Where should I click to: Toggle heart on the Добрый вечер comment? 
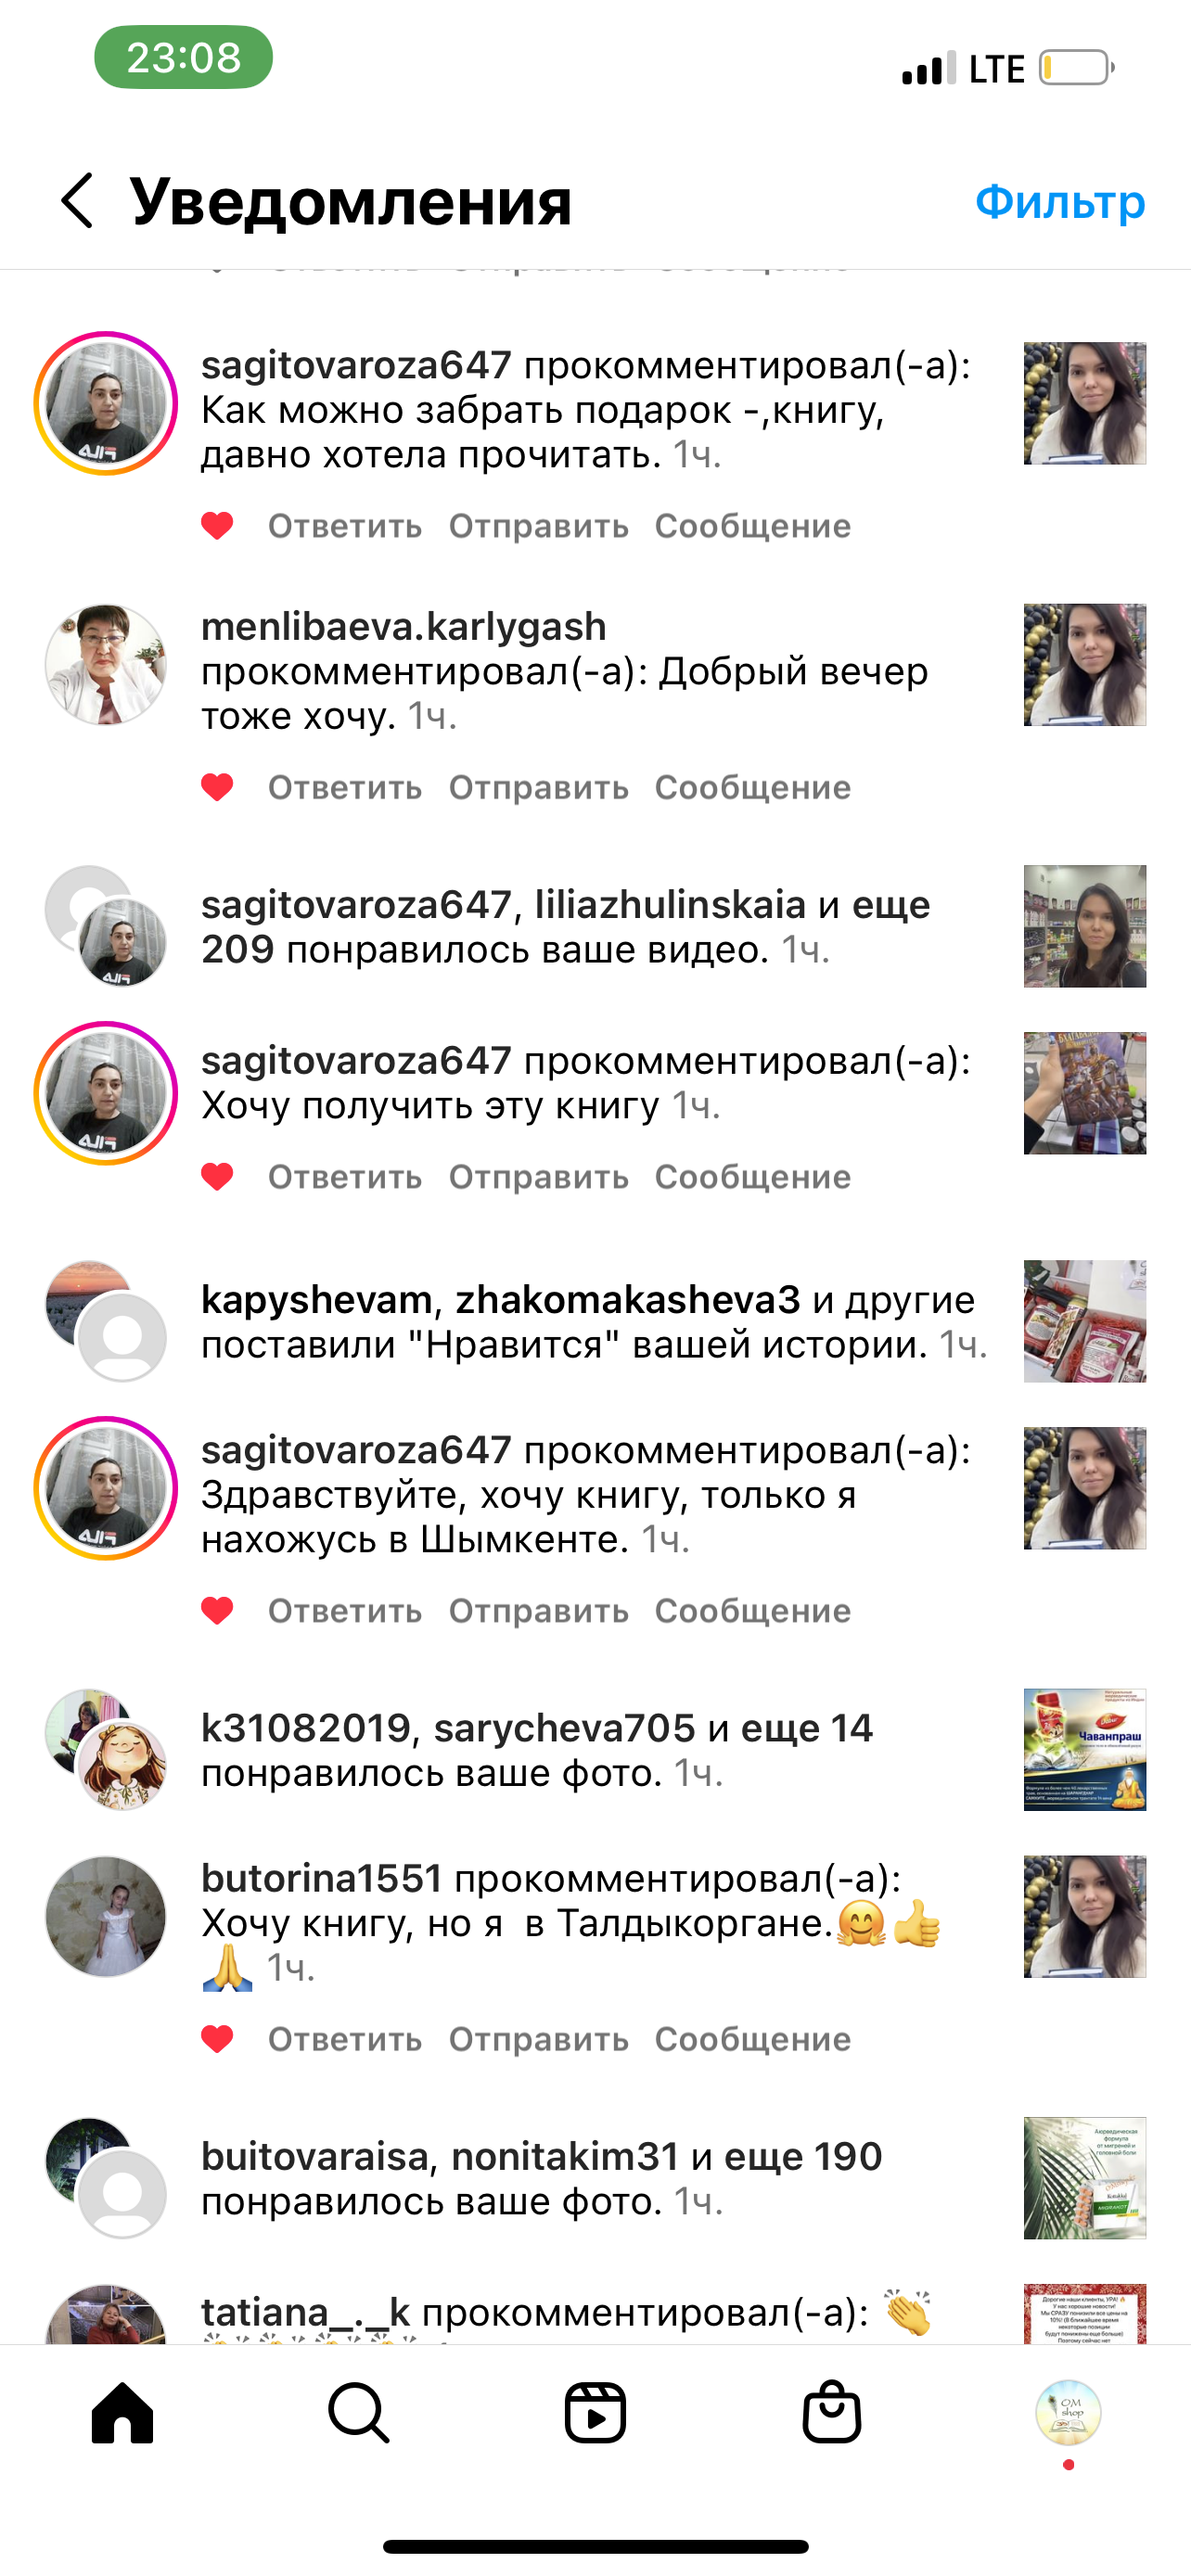coord(217,788)
